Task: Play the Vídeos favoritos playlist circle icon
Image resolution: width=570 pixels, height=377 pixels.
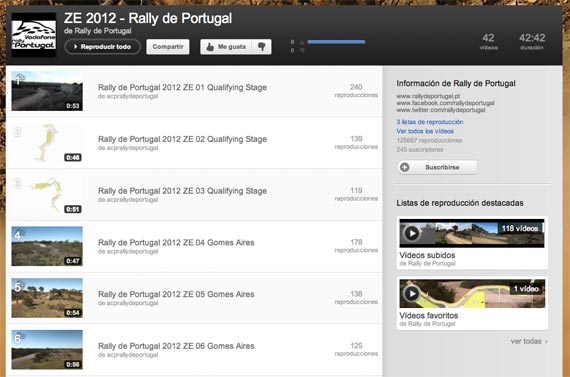Action: coord(412,293)
